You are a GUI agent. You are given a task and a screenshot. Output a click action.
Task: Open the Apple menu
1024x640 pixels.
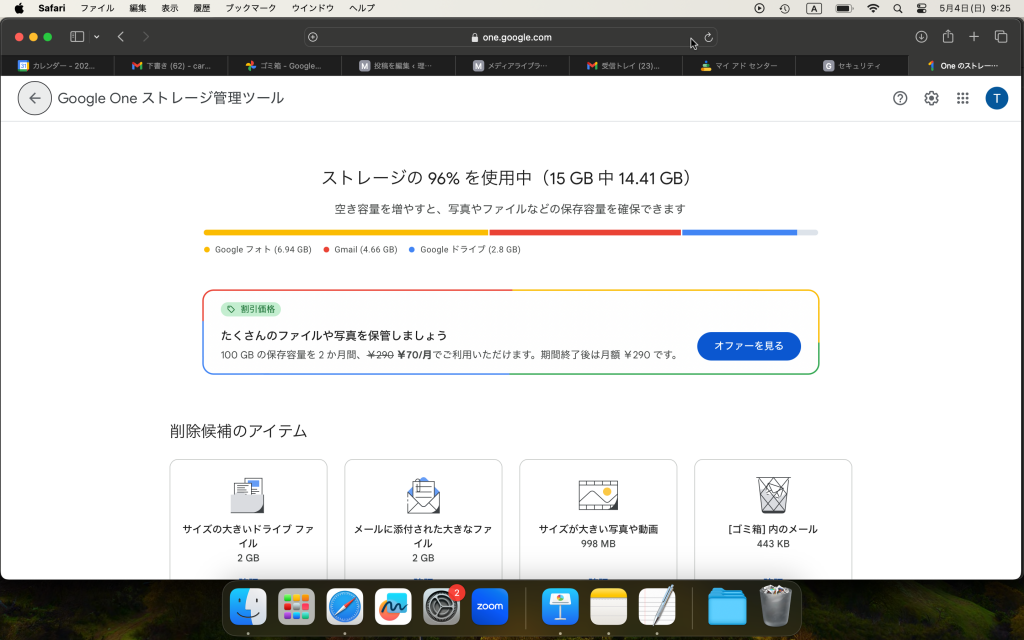click(20, 8)
